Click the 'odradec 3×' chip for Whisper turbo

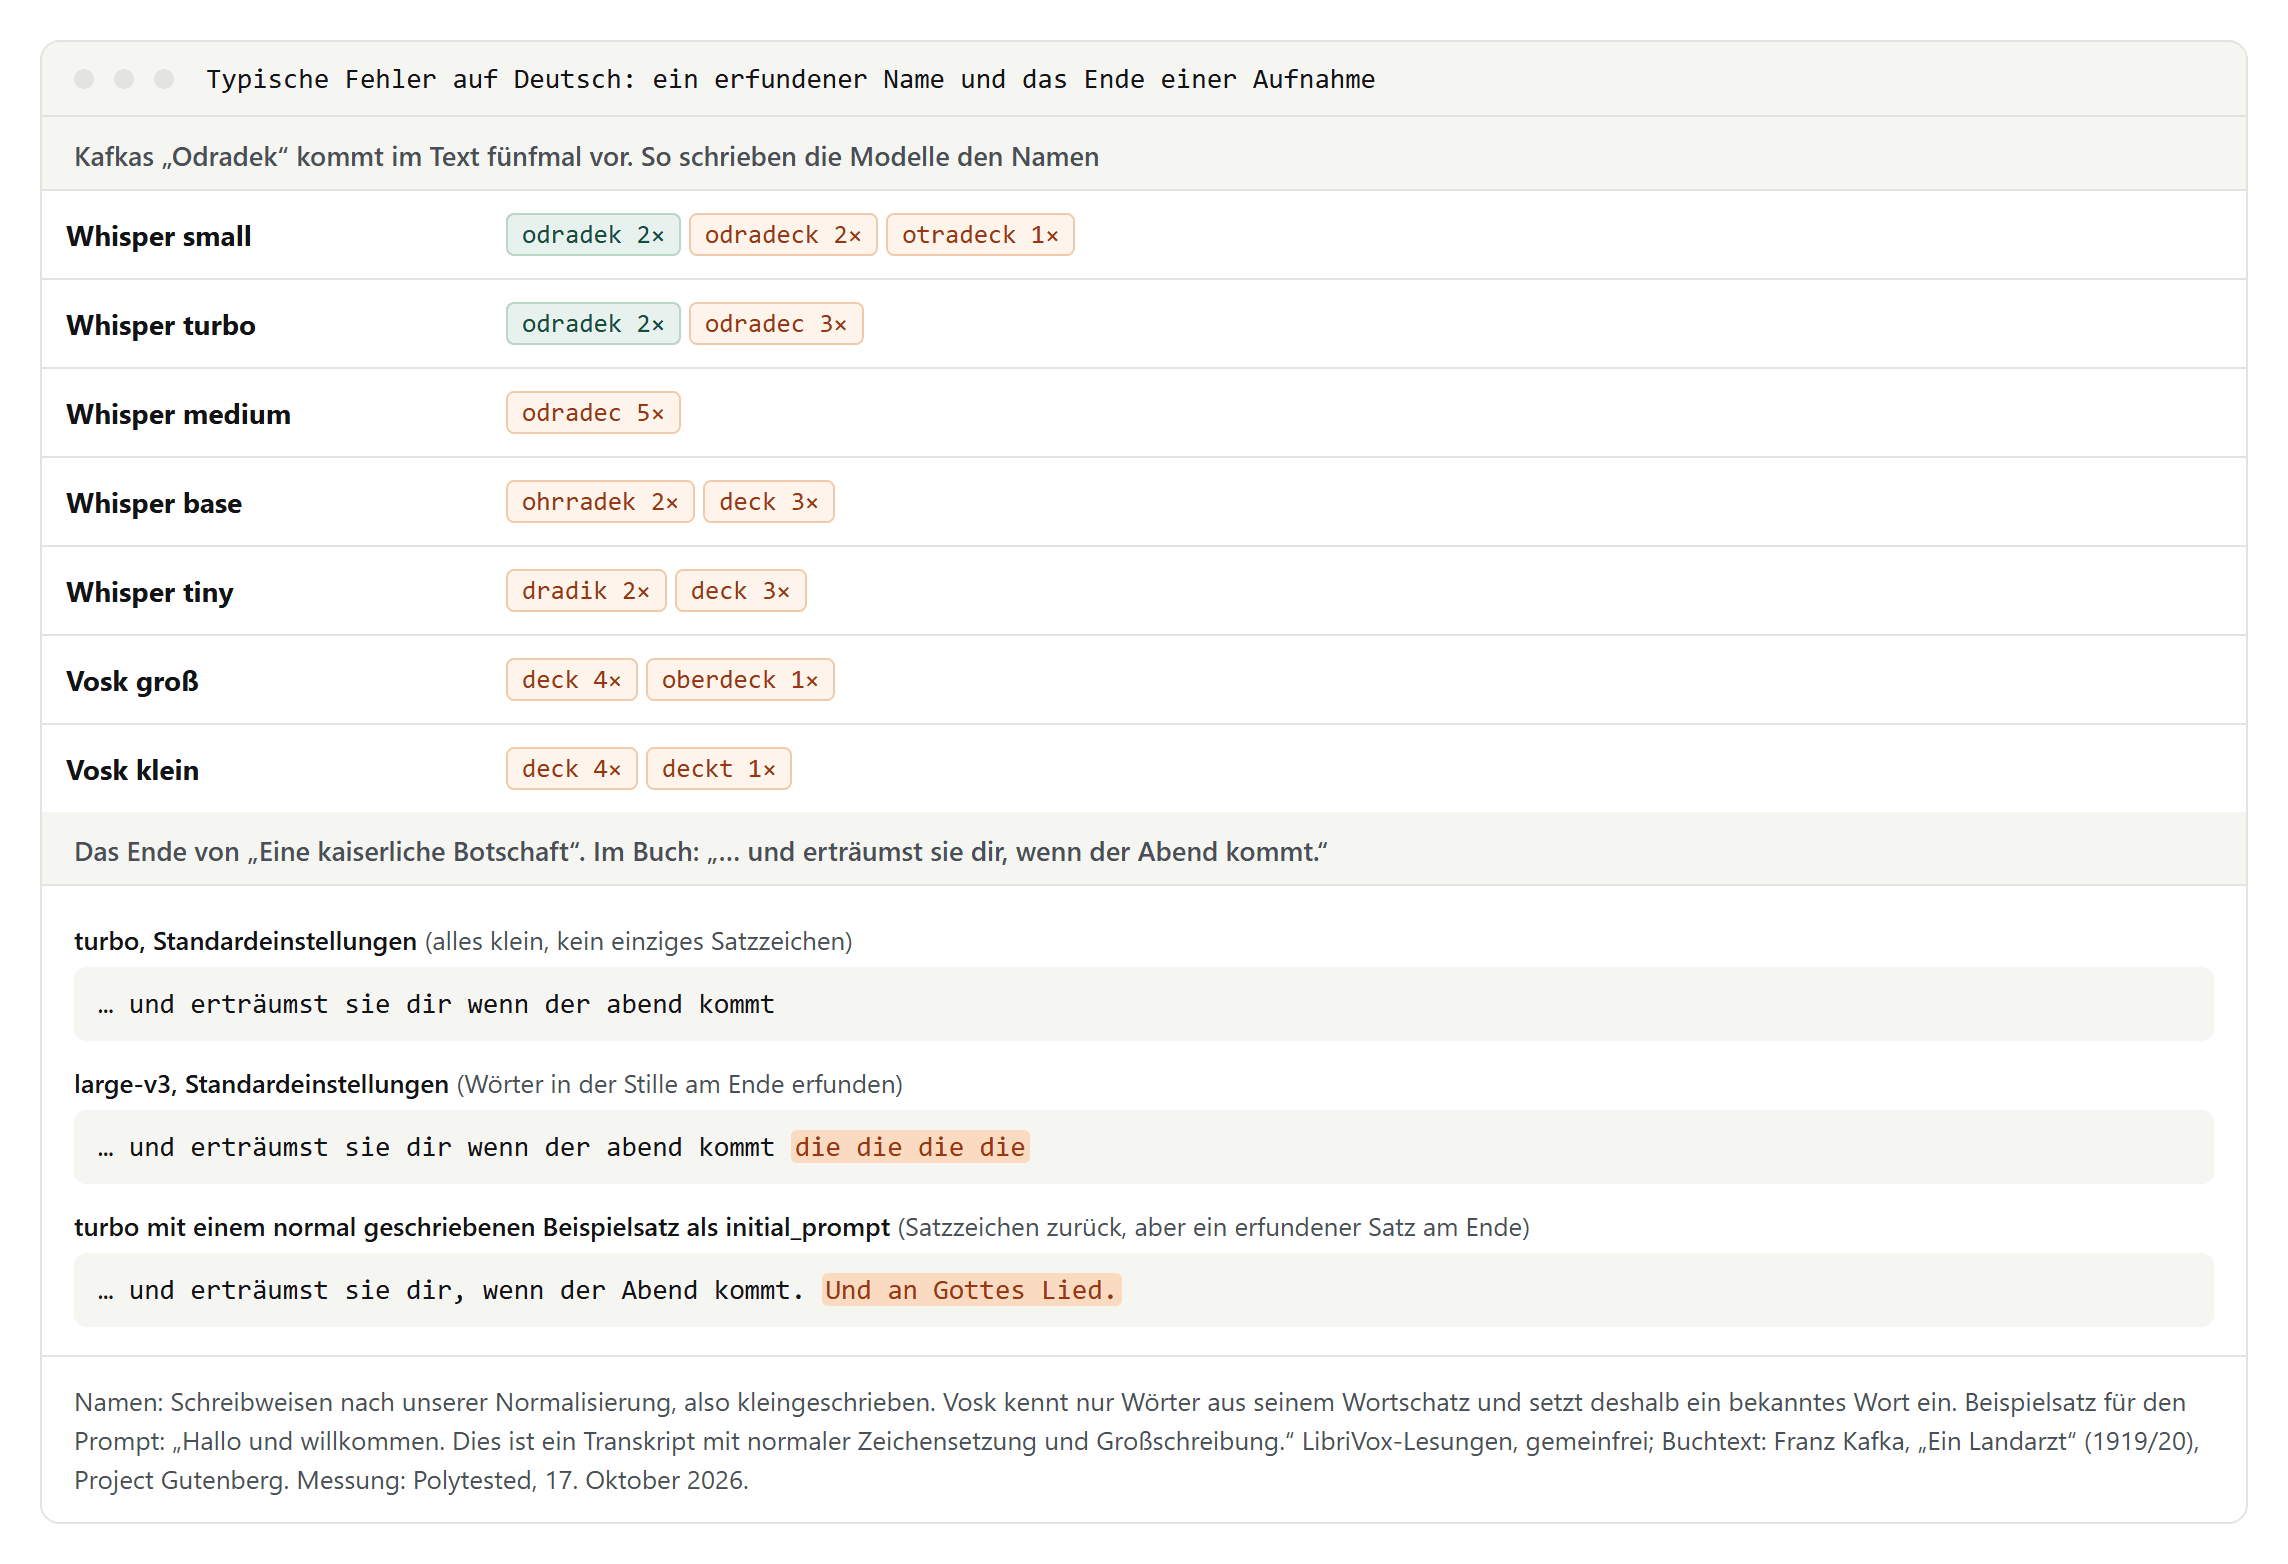pyautogui.click(x=776, y=324)
